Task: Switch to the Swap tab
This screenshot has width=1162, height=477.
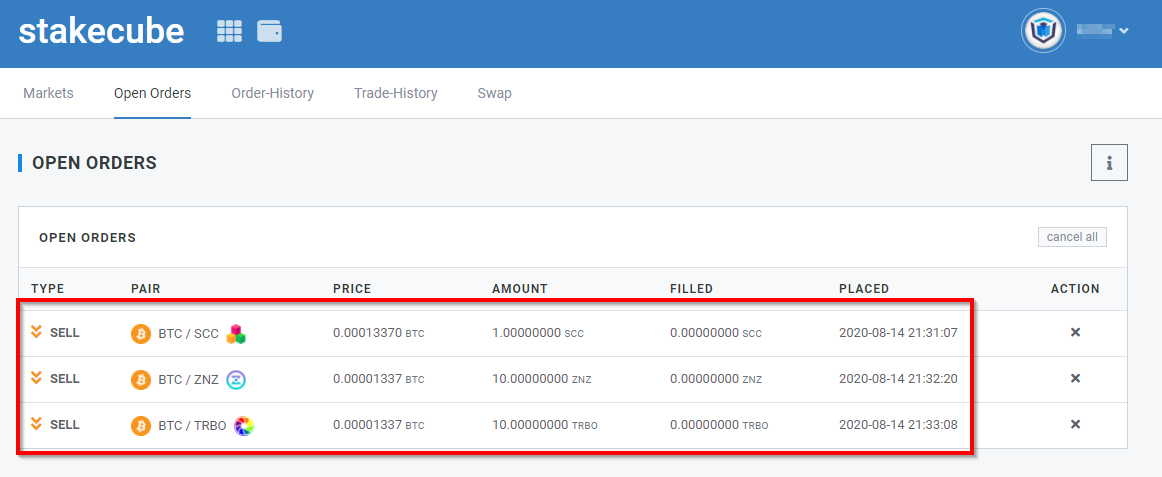Action: point(494,93)
